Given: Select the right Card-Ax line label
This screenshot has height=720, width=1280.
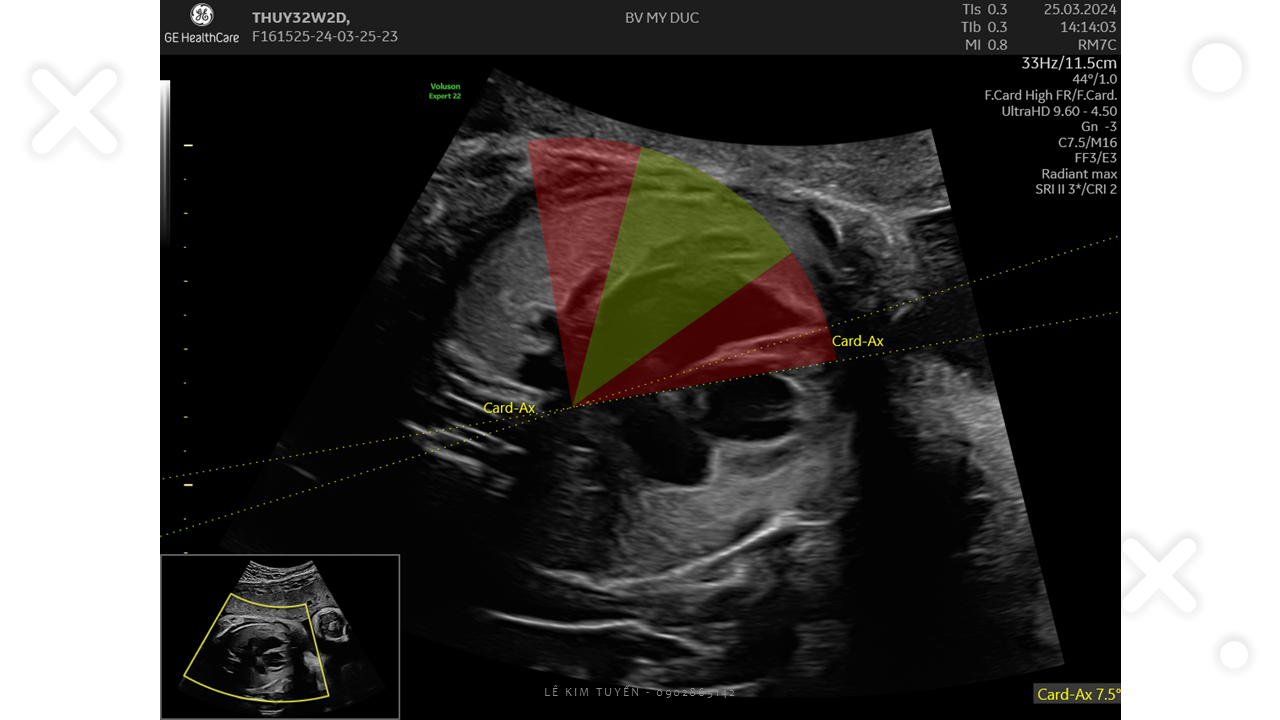Looking at the screenshot, I should (x=857, y=341).
